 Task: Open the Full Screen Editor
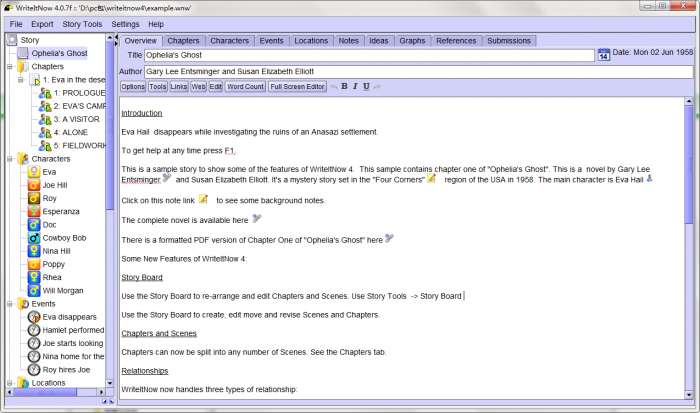click(297, 87)
